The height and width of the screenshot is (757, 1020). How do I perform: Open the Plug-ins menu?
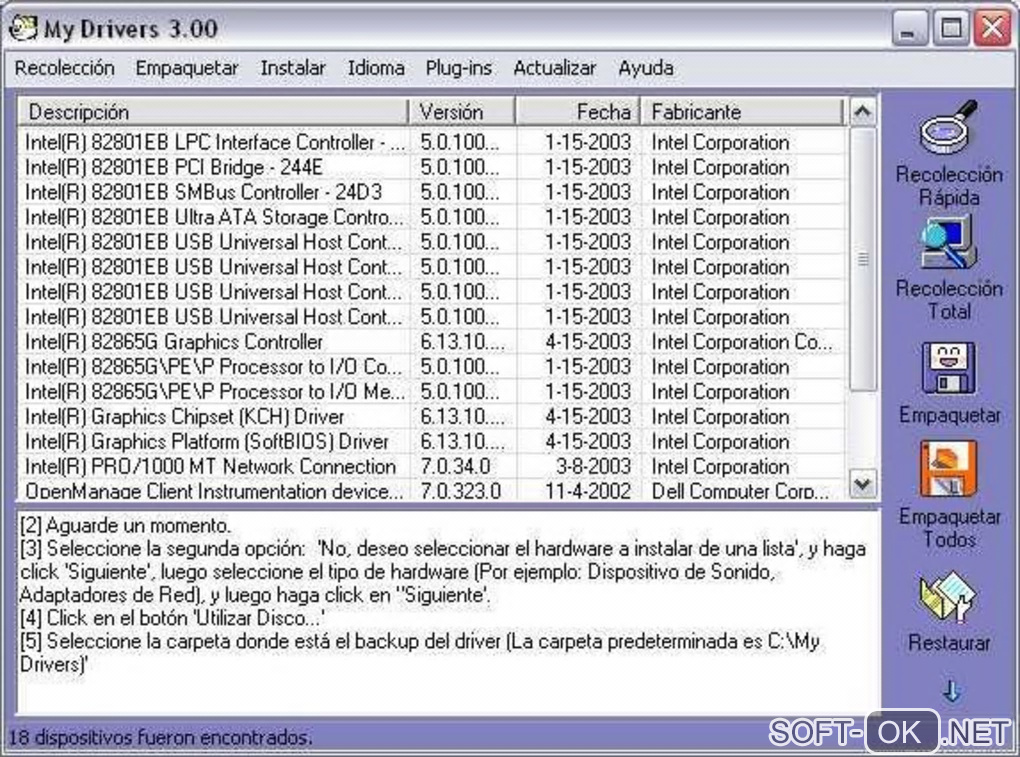pos(459,68)
